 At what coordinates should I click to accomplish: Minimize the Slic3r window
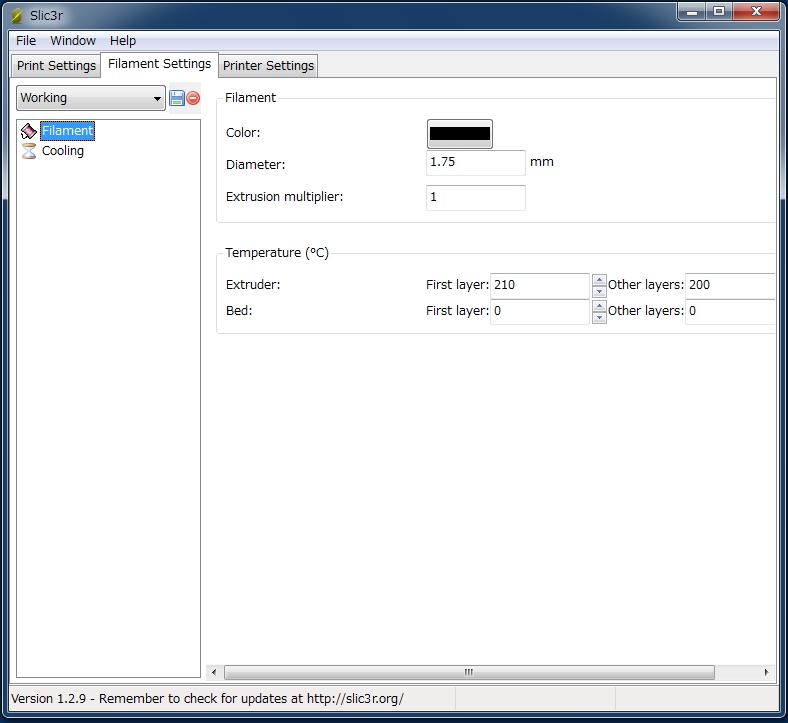693,12
